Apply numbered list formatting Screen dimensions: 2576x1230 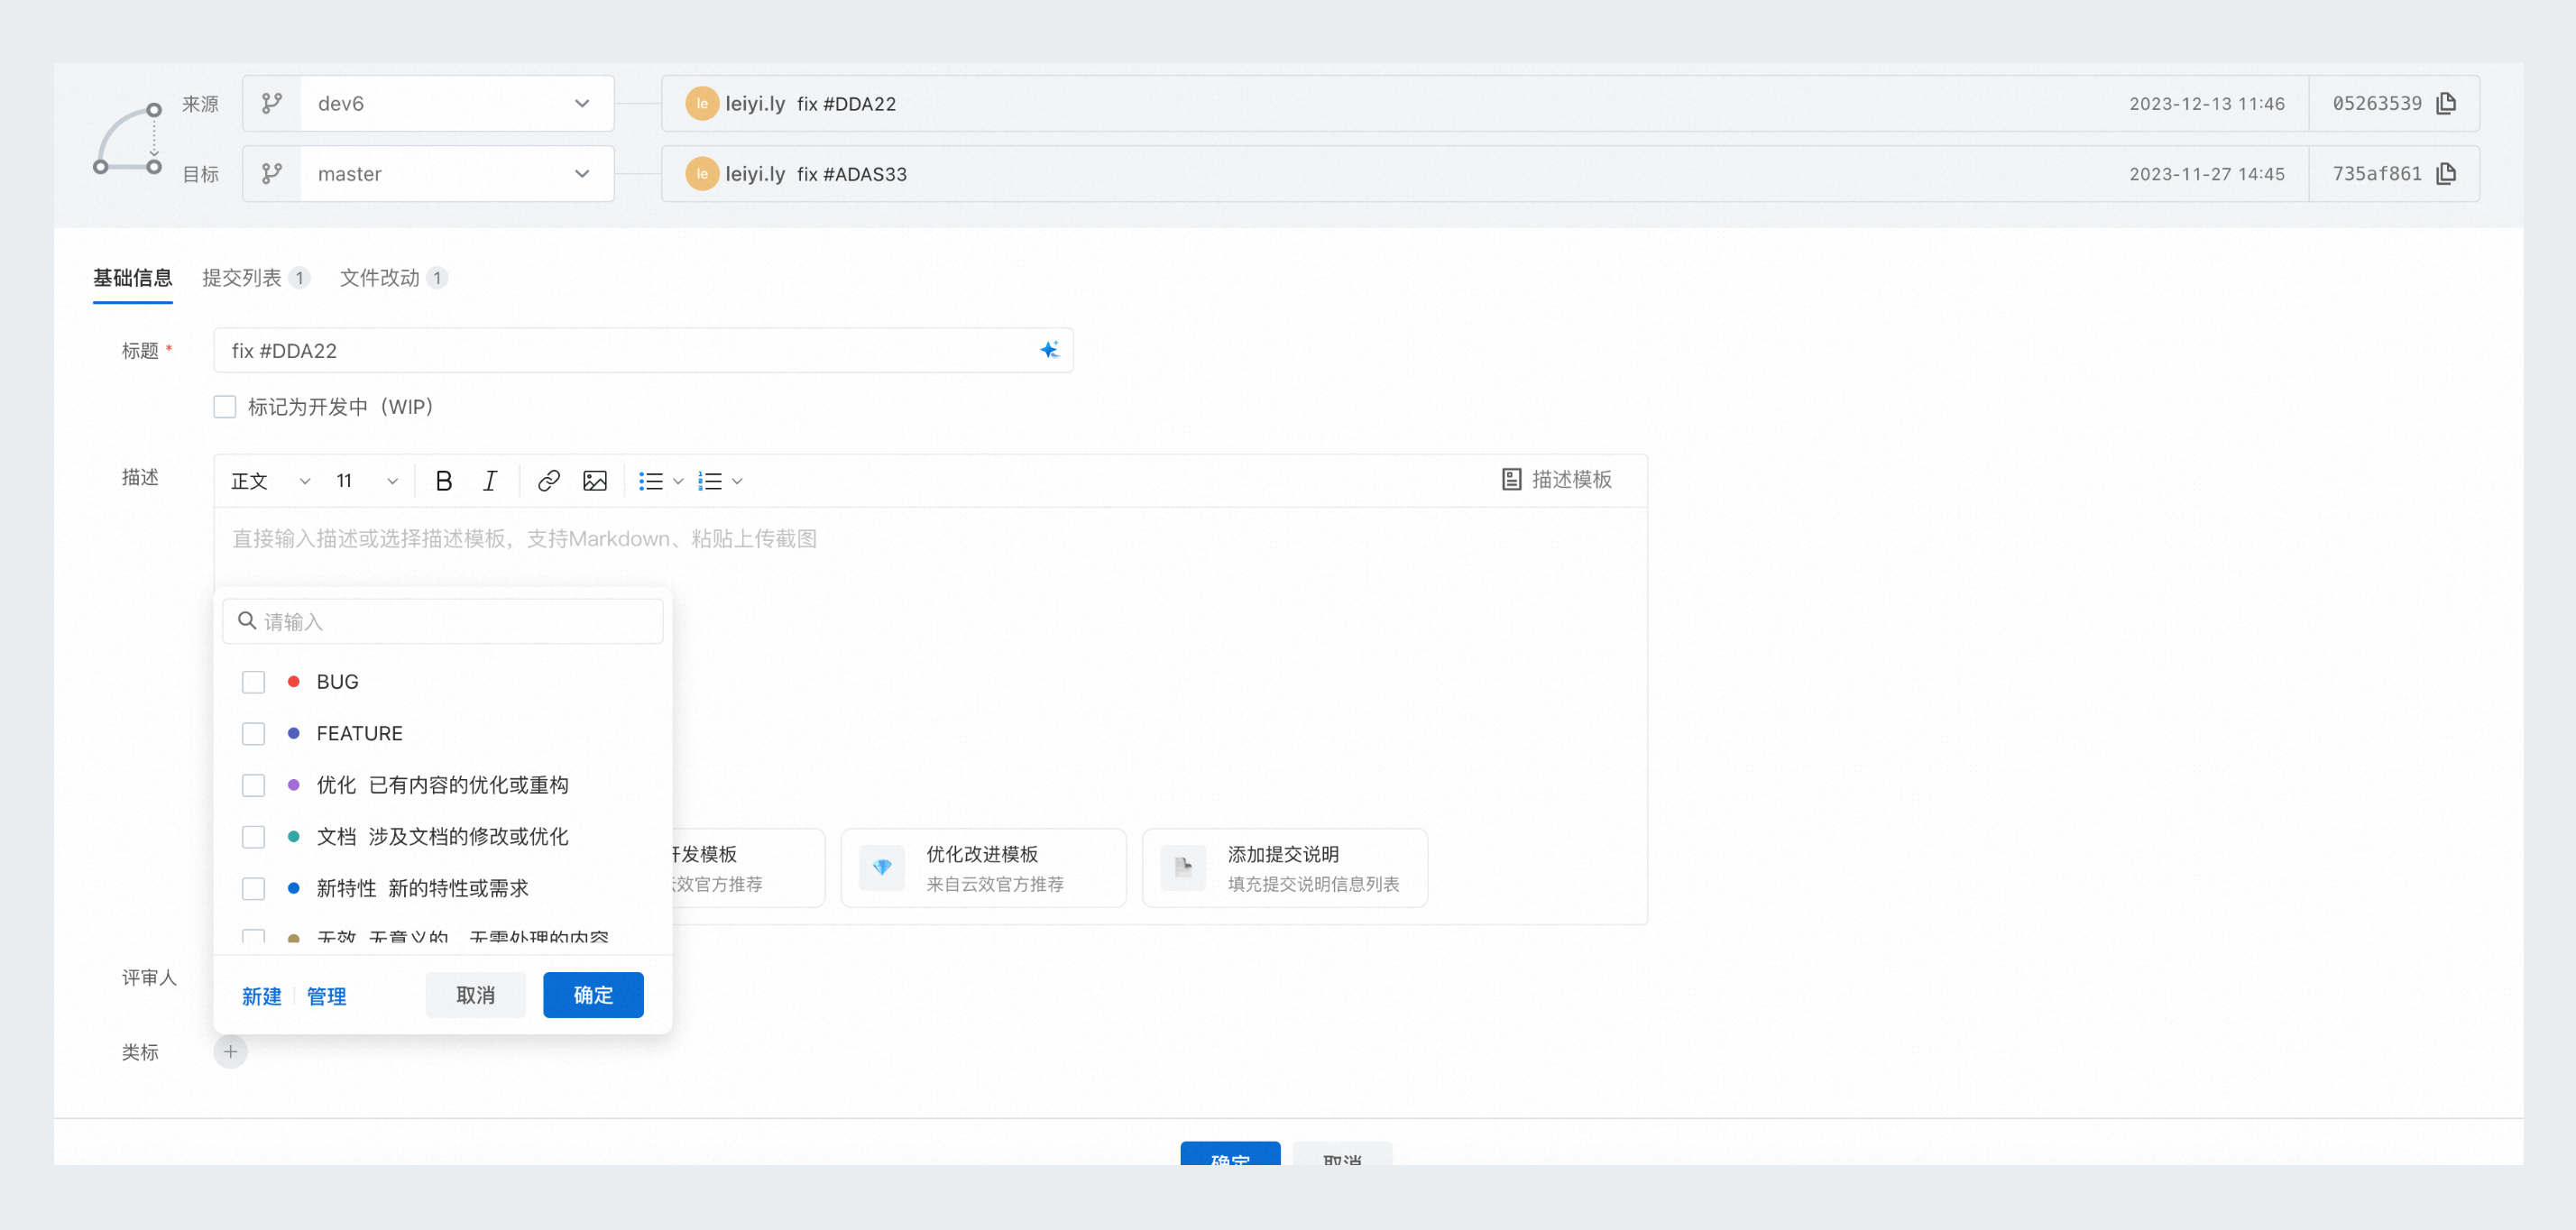pyautogui.click(x=710, y=481)
